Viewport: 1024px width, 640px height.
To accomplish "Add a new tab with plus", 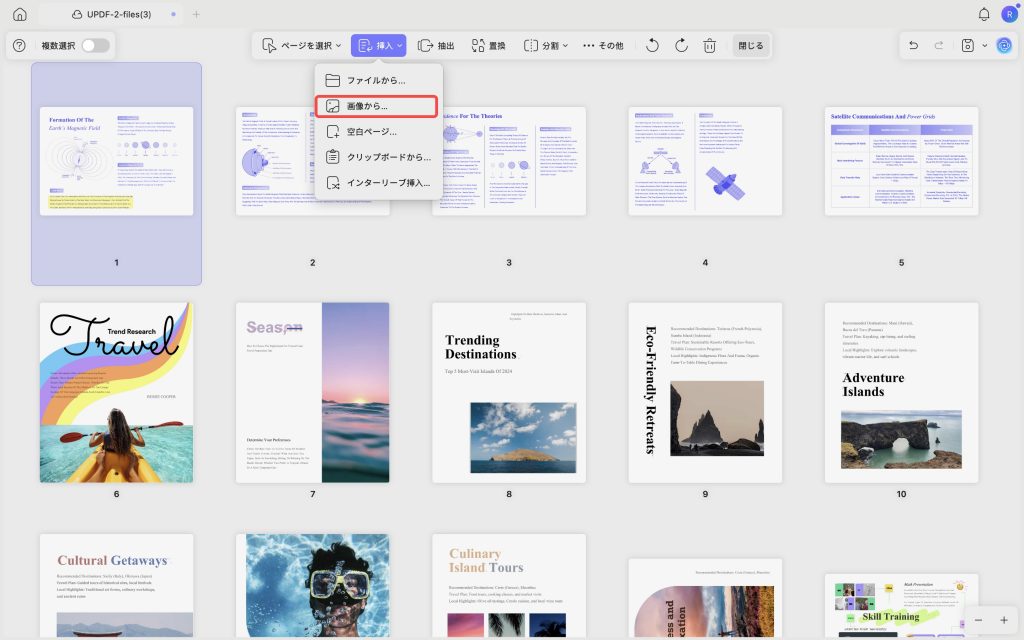I will pyautogui.click(x=196, y=14).
